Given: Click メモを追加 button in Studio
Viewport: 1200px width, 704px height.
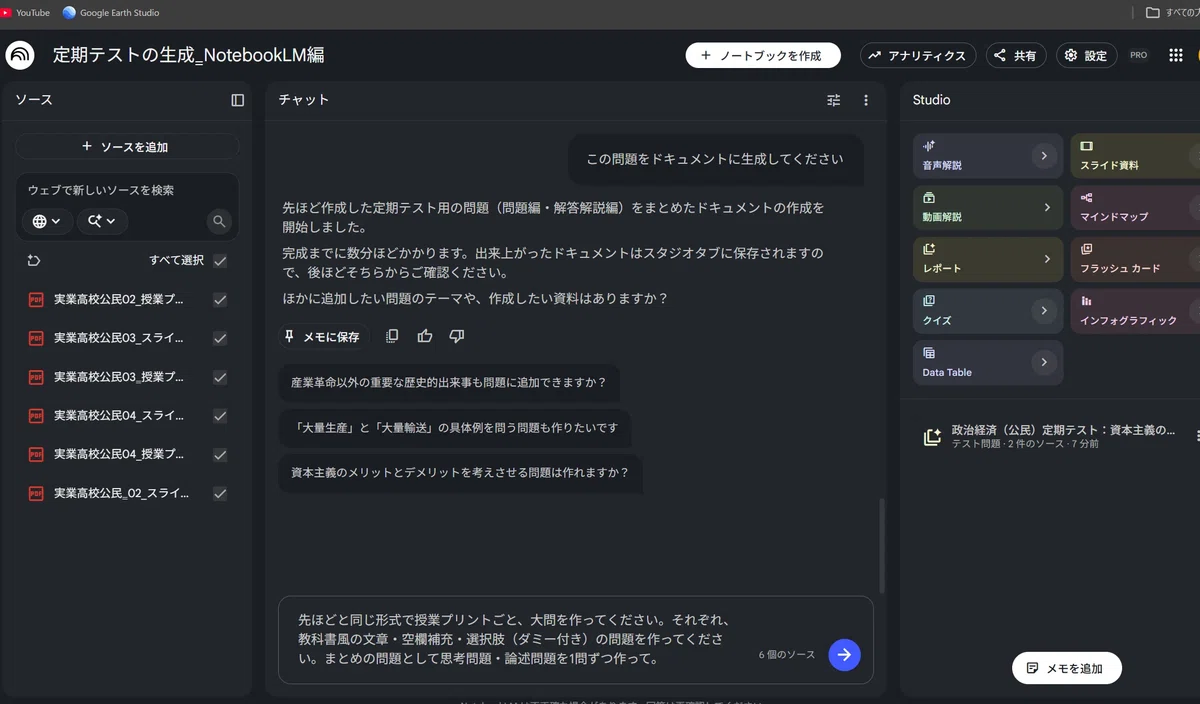Looking at the screenshot, I should pos(1066,668).
